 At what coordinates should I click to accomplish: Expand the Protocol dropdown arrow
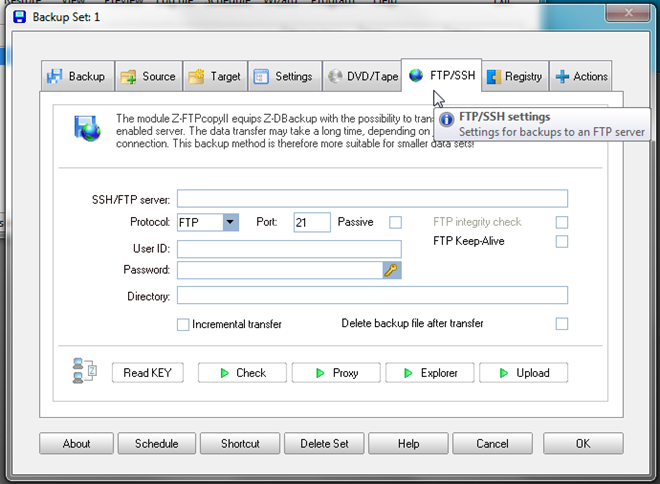(x=230, y=222)
